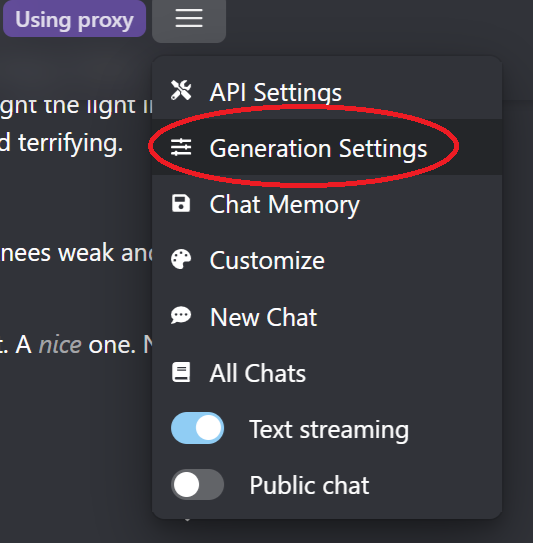This screenshot has width=533, height=543.
Task: Open the hamburger menu button
Action: 189,19
